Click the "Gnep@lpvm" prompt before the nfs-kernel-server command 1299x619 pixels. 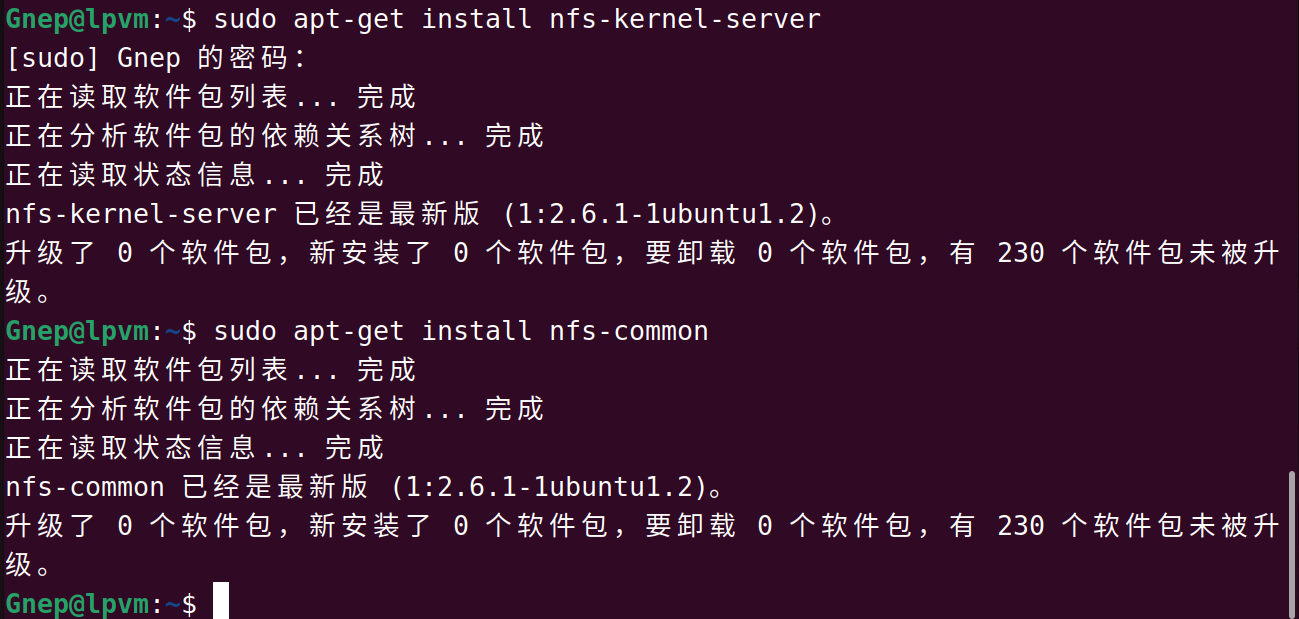point(77,19)
